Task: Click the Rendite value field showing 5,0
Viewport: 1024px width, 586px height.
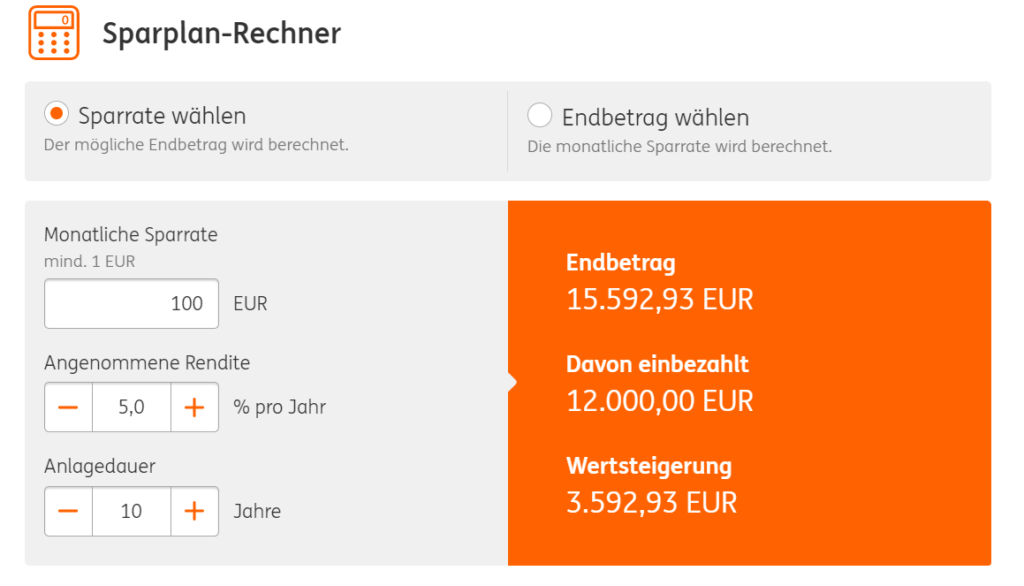Action: [x=131, y=407]
